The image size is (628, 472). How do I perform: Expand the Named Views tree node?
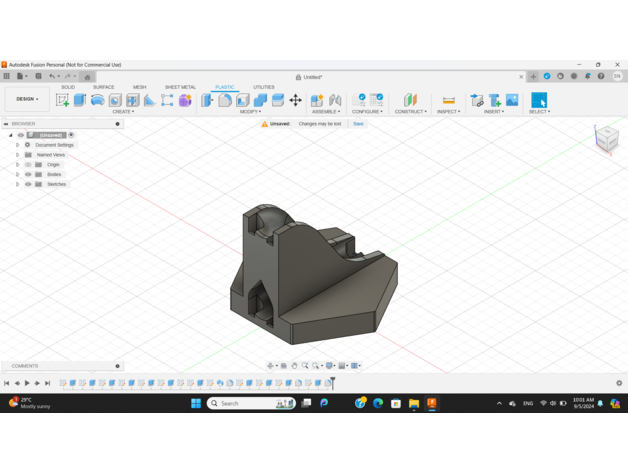click(x=17, y=155)
